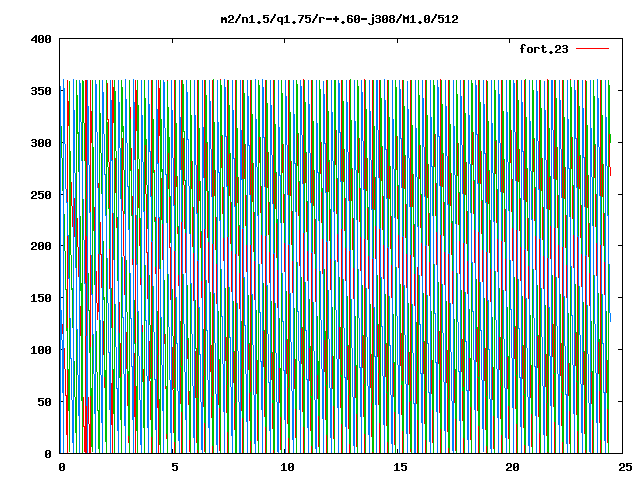
Task: Click the x-axis label 5
Action: (x=175, y=467)
